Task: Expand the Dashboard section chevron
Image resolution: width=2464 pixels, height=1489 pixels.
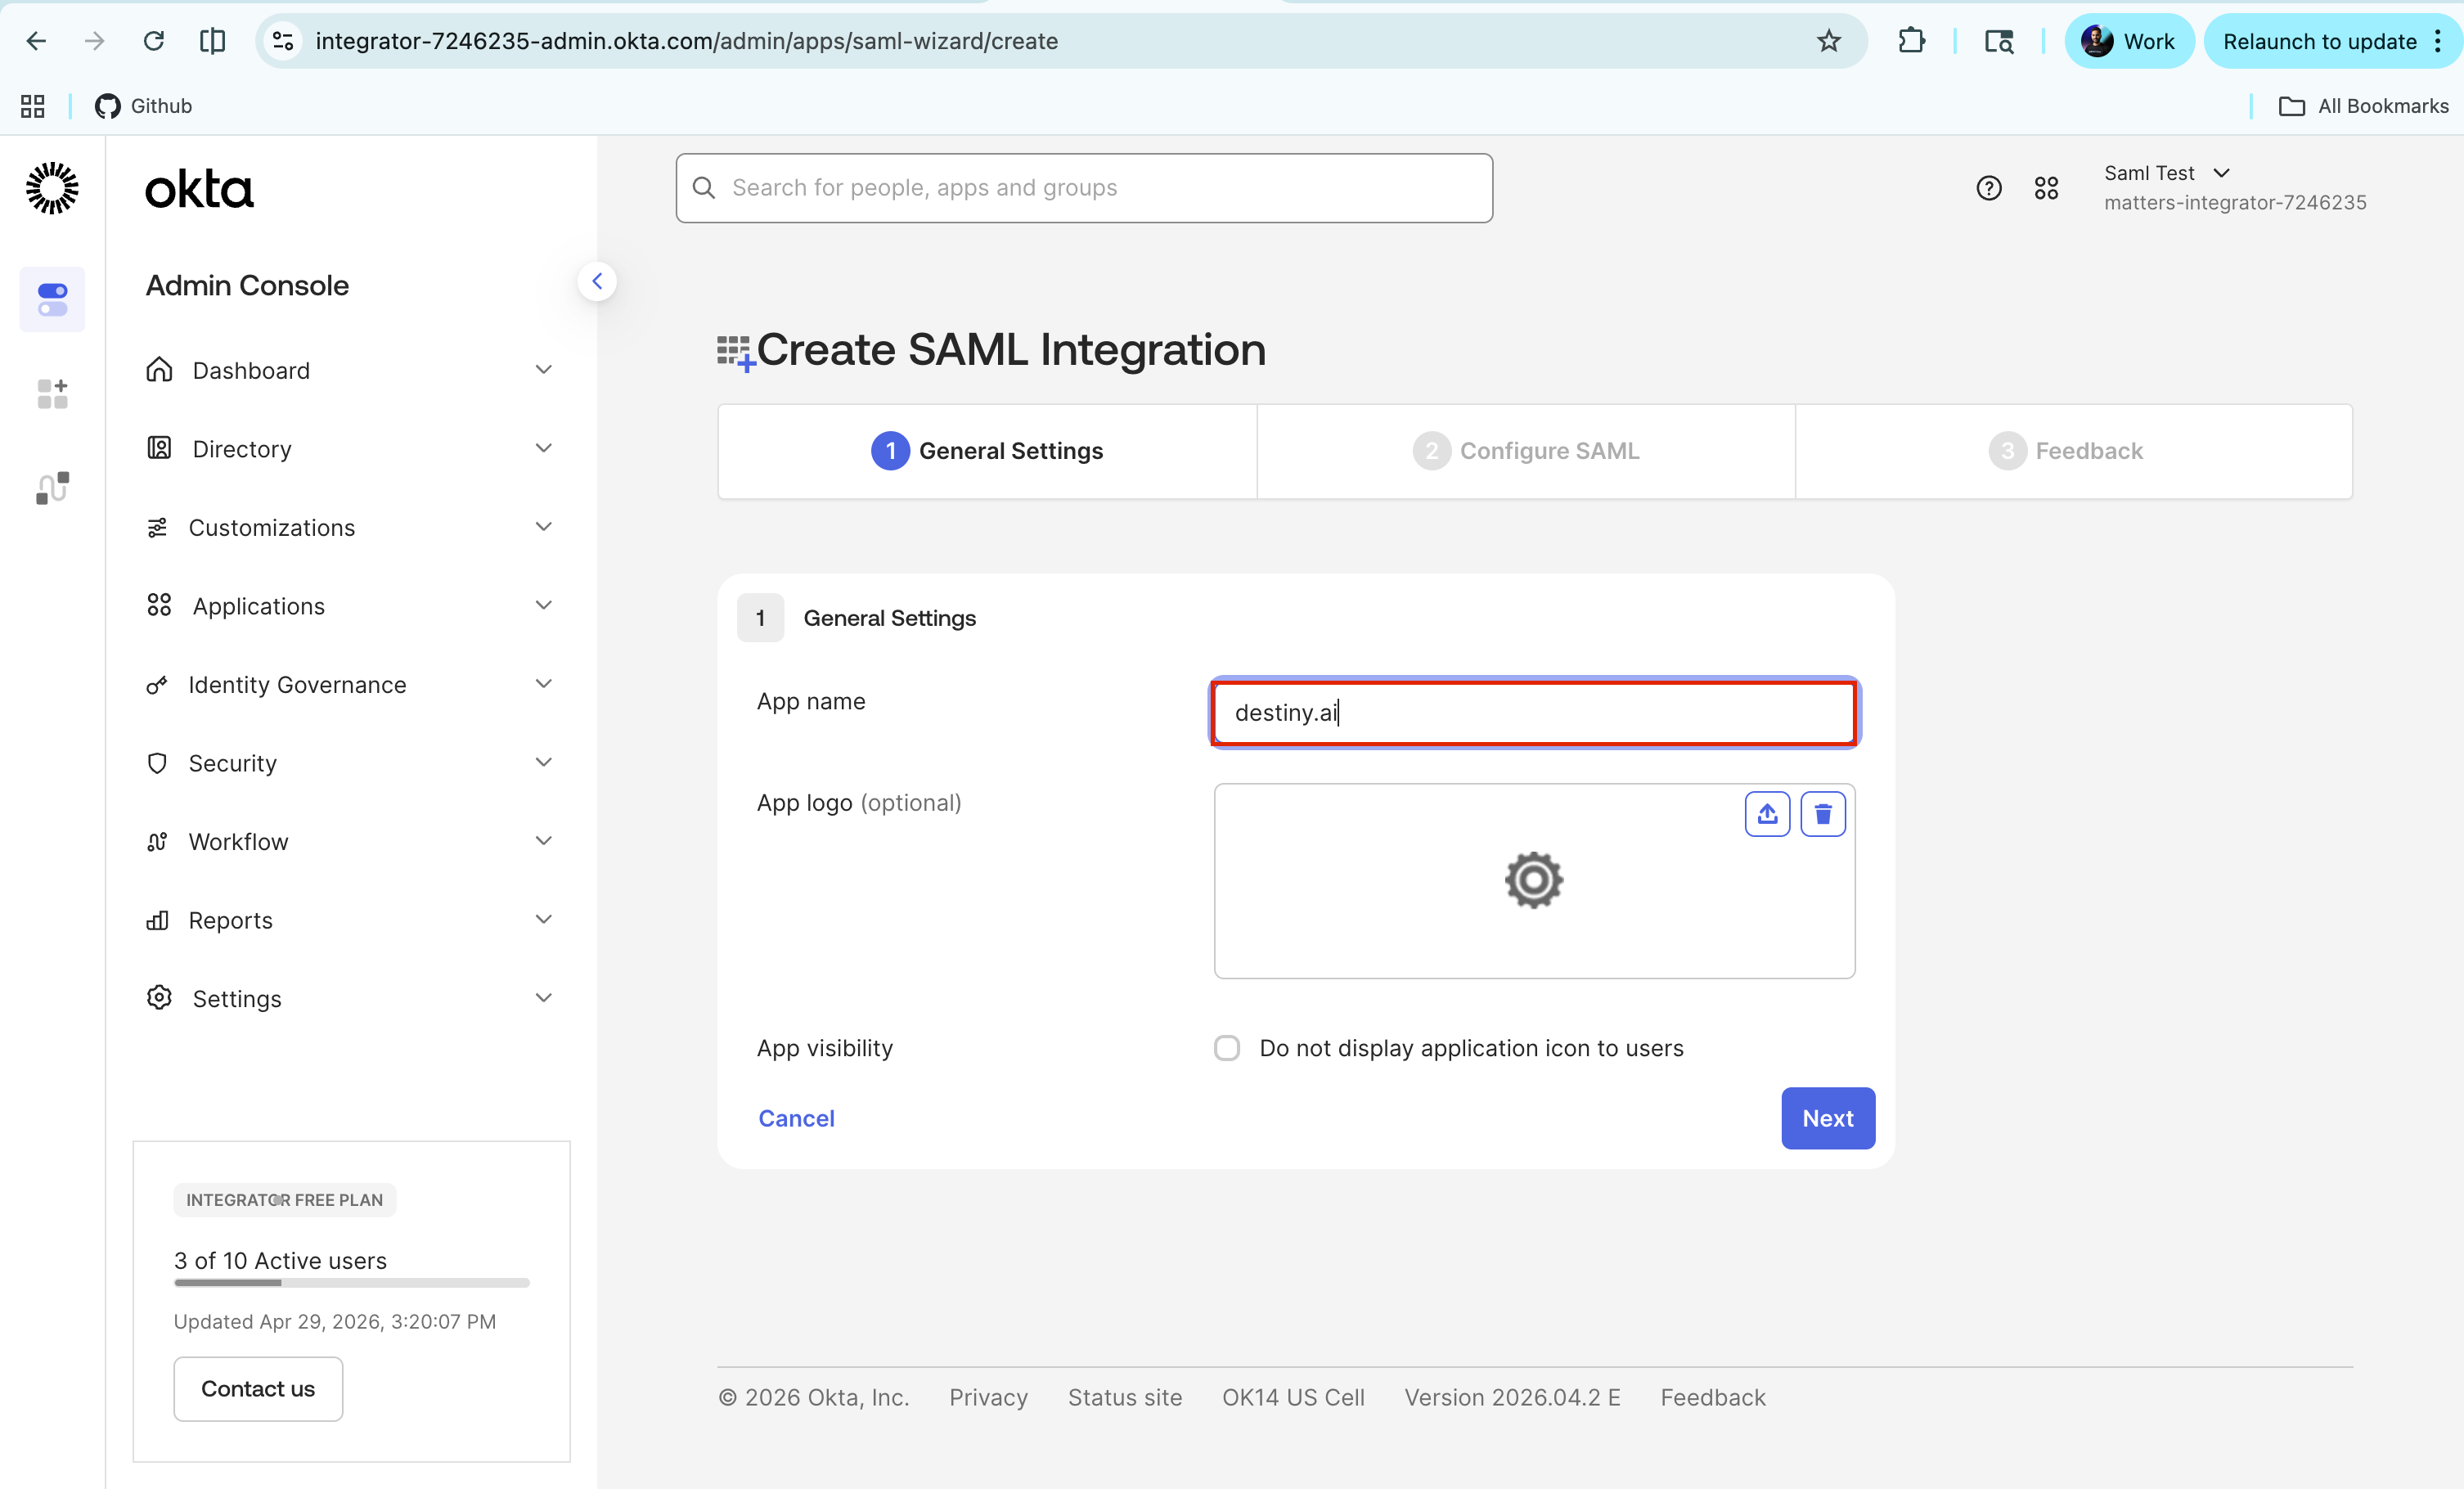Action: tap(543, 370)
